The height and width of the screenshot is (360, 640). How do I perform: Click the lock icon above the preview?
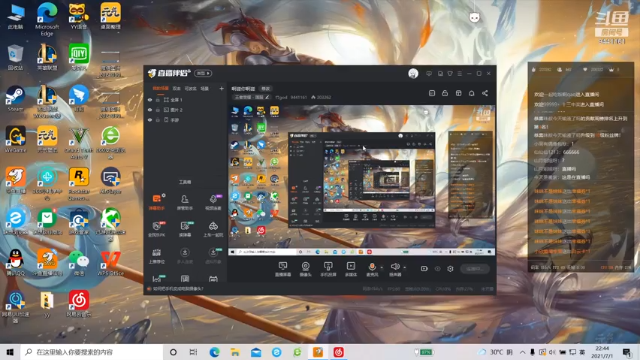[445, 93]
